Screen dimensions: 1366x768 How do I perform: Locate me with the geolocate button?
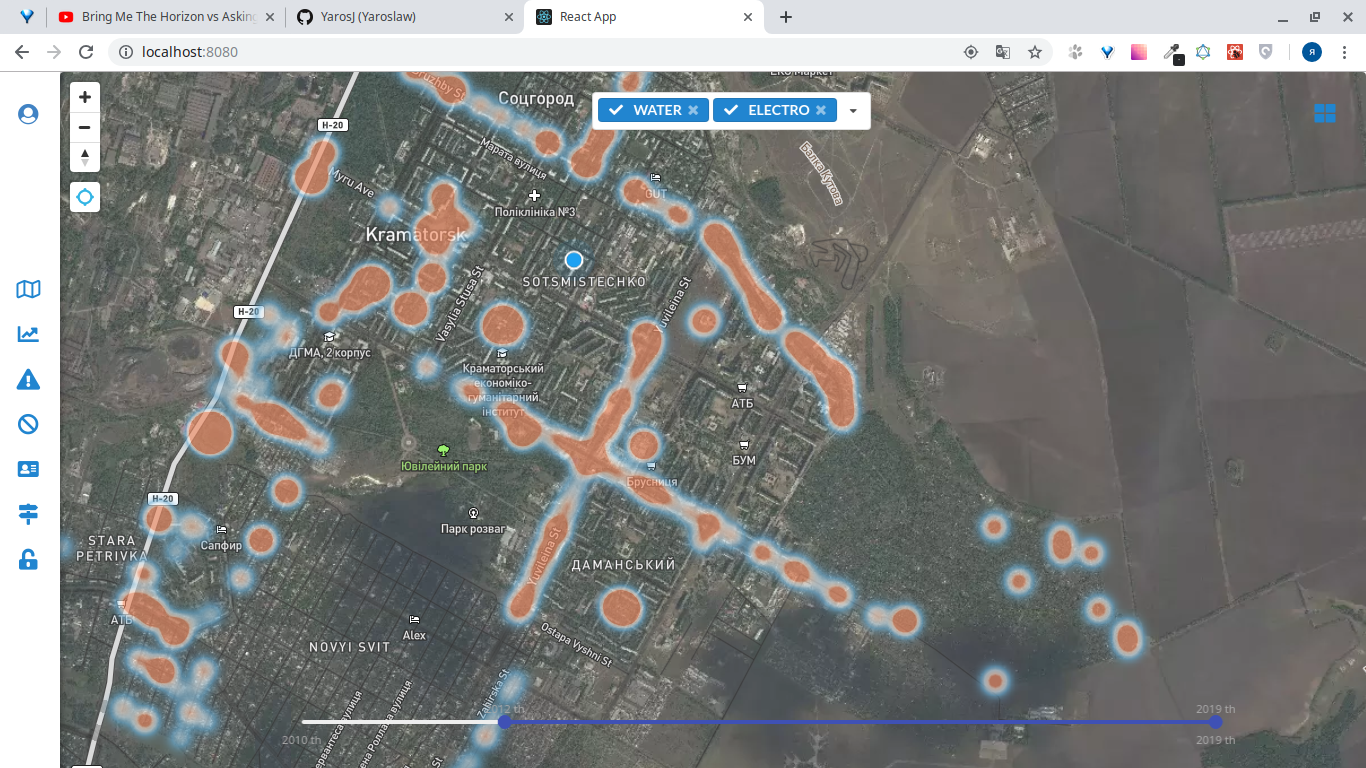pos(85,197)
